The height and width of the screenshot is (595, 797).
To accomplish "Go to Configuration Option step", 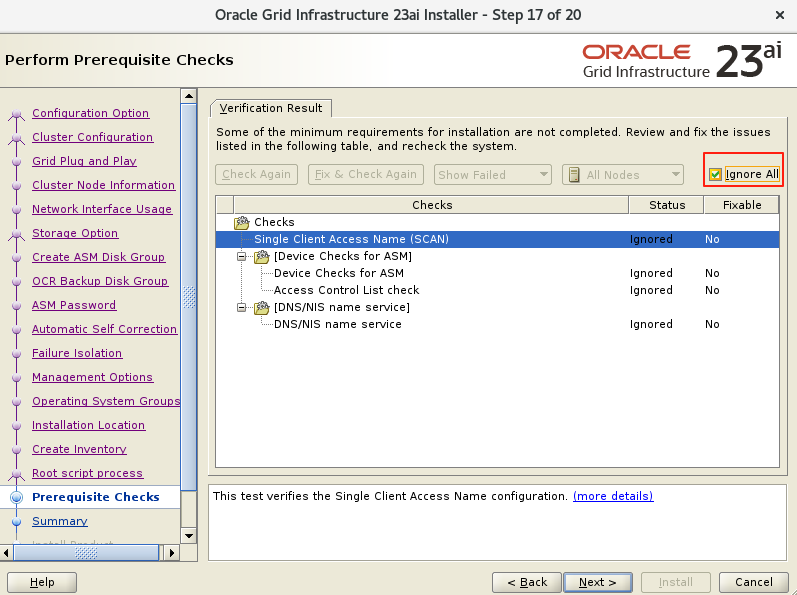I will click(90, 113).
